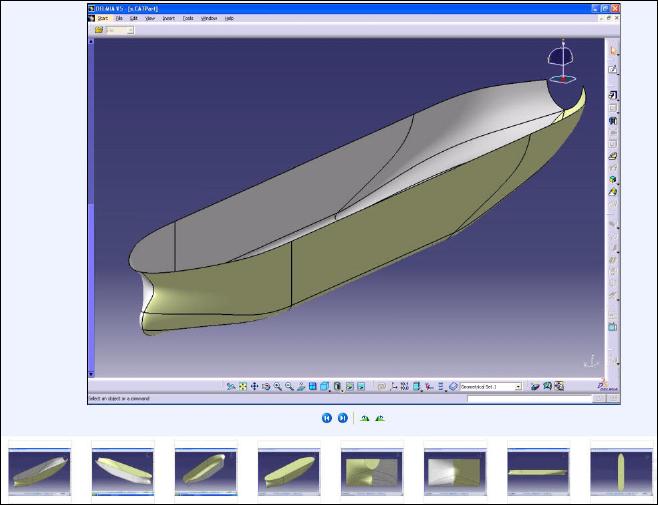Select the Pan view tool

click(x=254, y=386)
